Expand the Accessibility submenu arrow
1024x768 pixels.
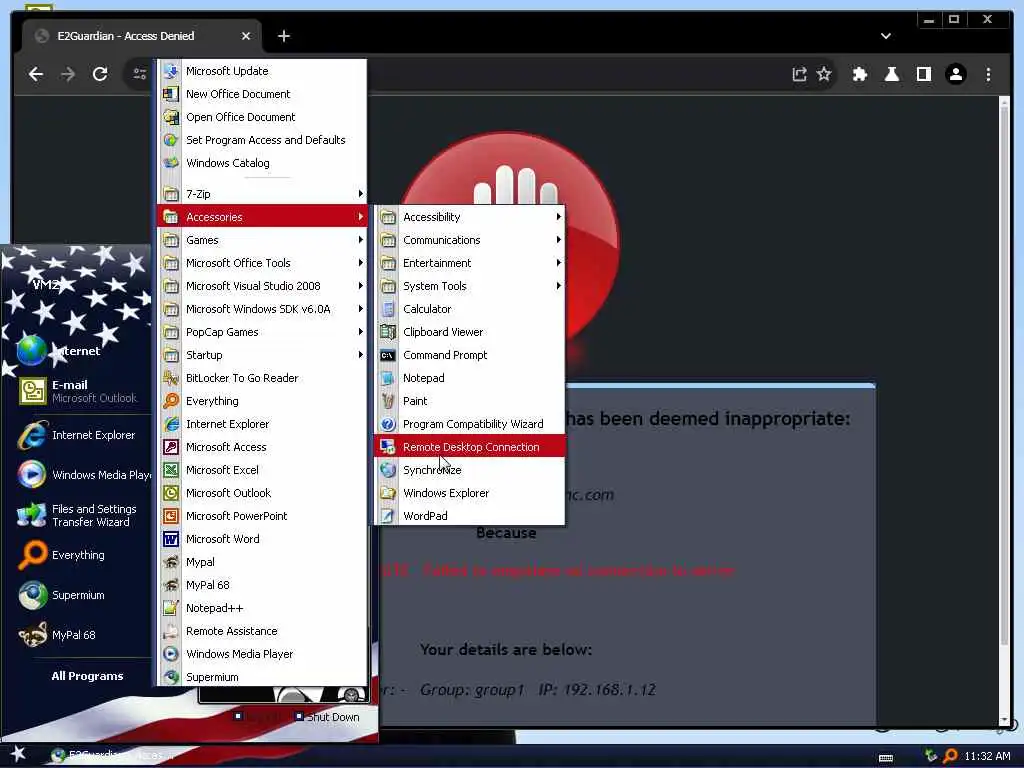pyautogui.click(x=558, y=216)
